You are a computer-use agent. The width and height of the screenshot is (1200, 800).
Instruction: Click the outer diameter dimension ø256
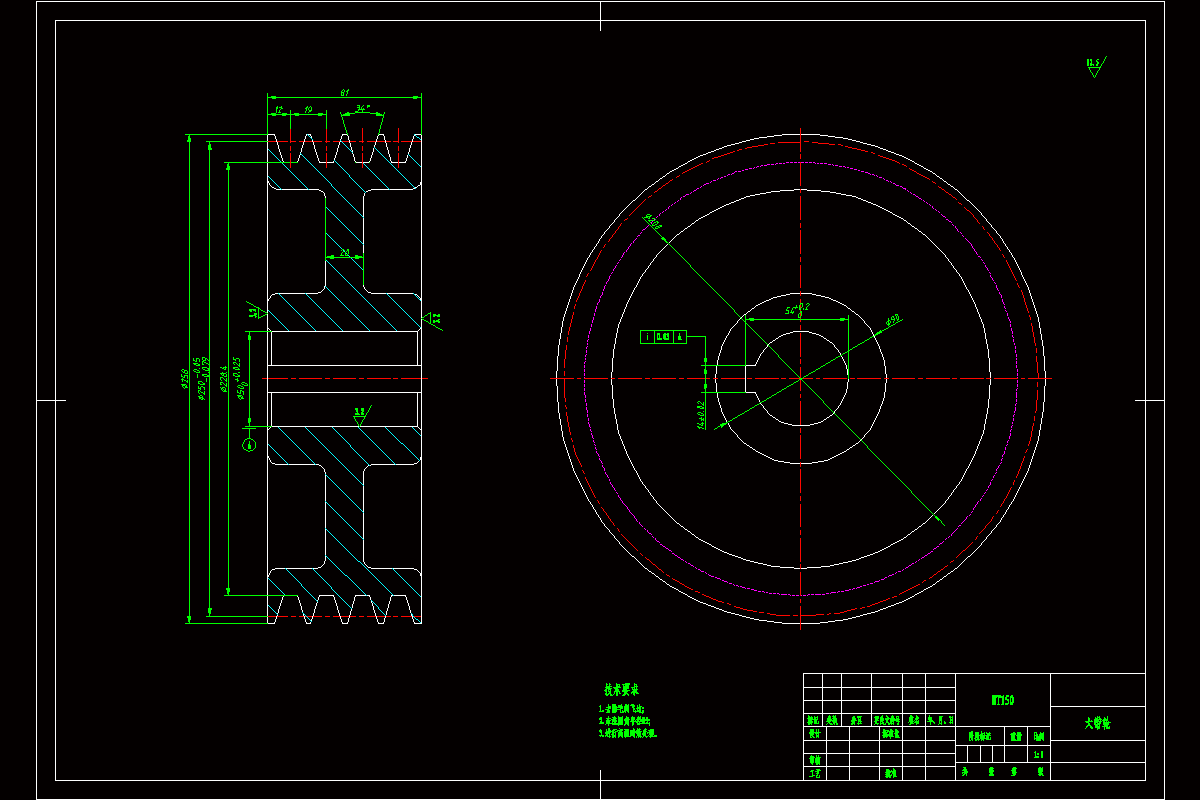pyautogui.click(x=185, y=379)
